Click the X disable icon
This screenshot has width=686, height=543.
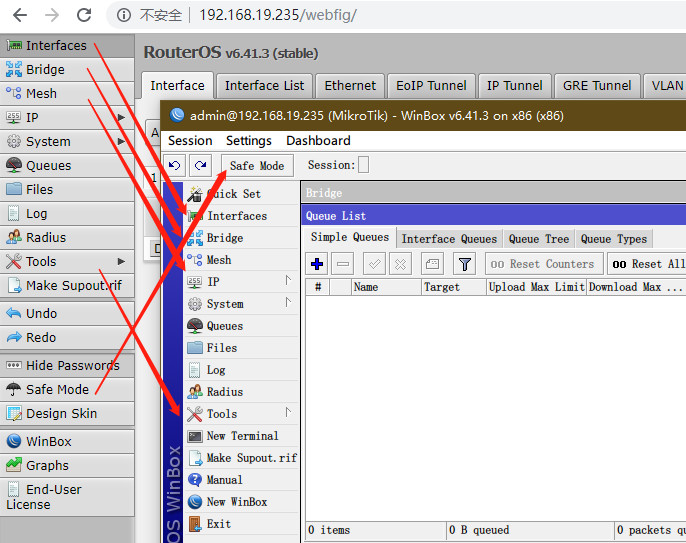pyautogui.click(x=400, y=264)
